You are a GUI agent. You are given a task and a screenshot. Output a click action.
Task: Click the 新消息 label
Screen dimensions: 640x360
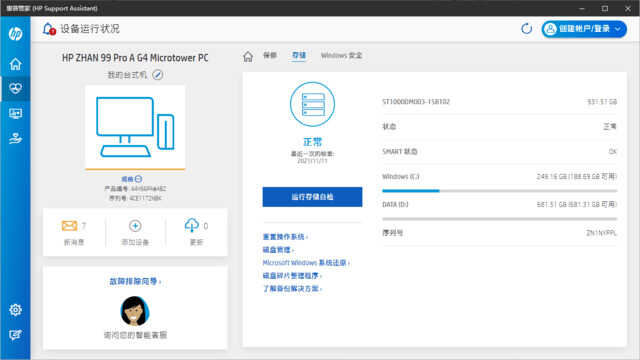(74, 242)
